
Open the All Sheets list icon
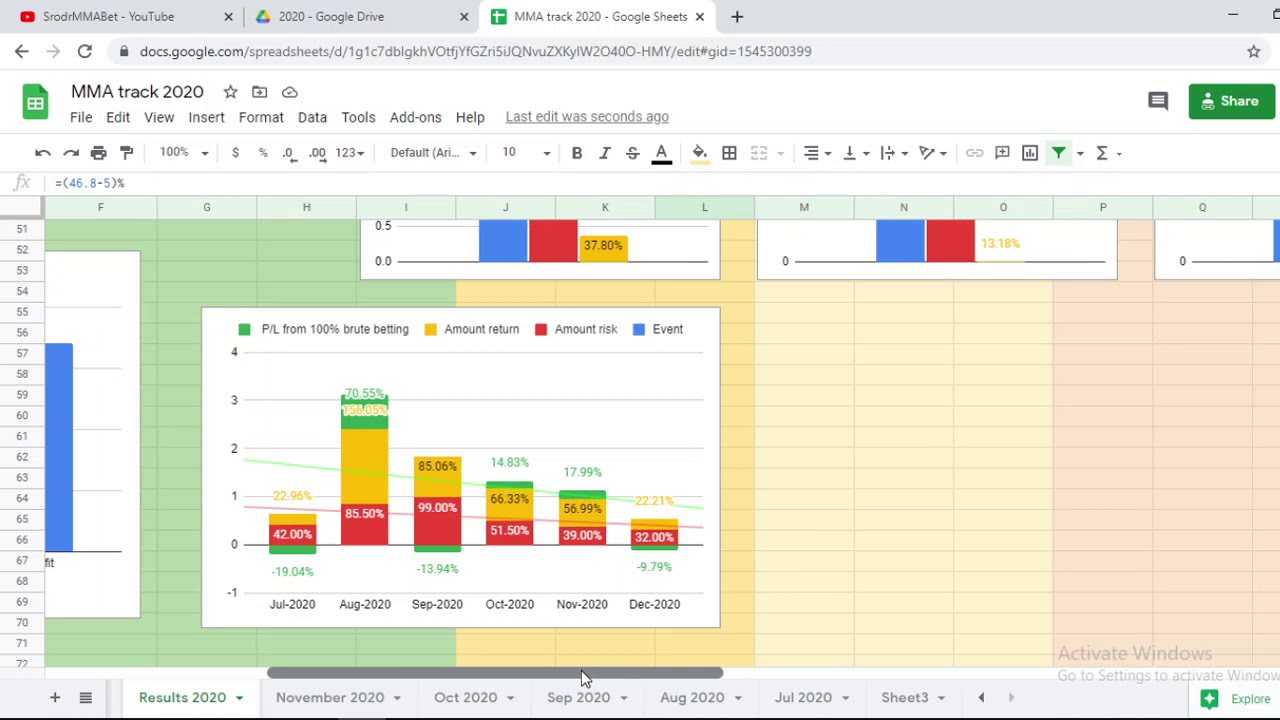tap(85, 698)
